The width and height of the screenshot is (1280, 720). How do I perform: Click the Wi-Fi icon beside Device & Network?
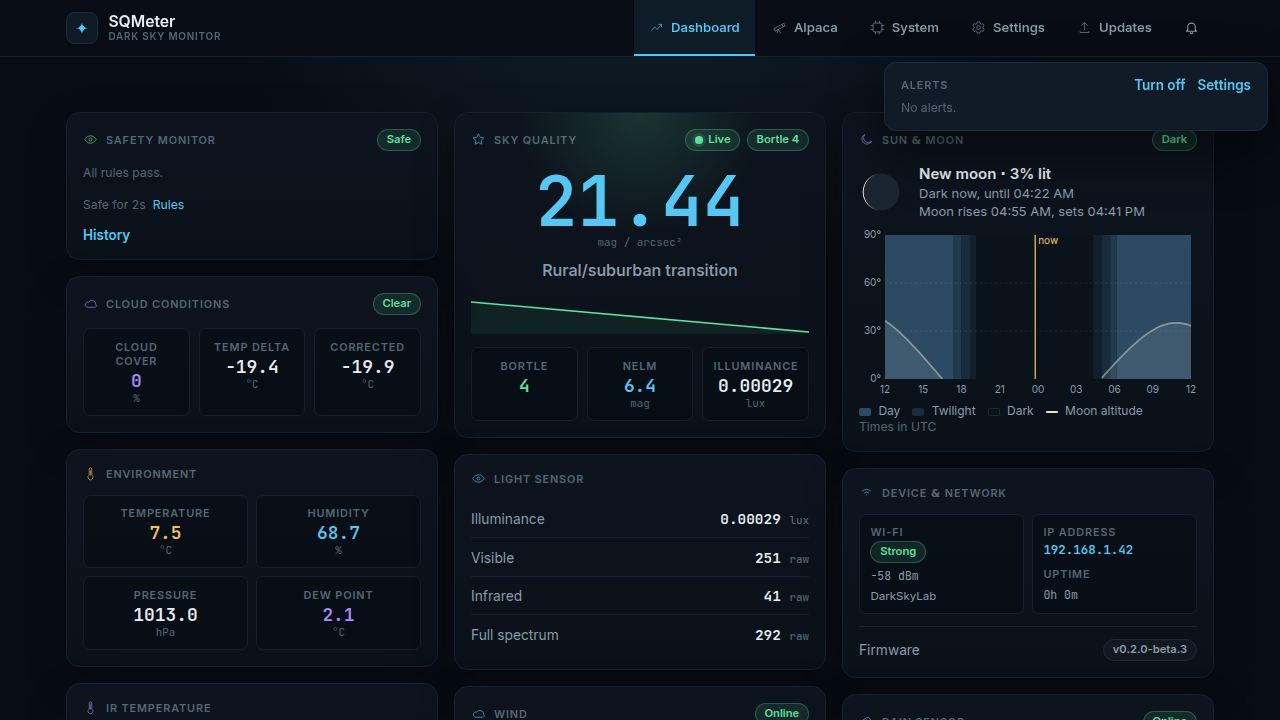(866, 493)
